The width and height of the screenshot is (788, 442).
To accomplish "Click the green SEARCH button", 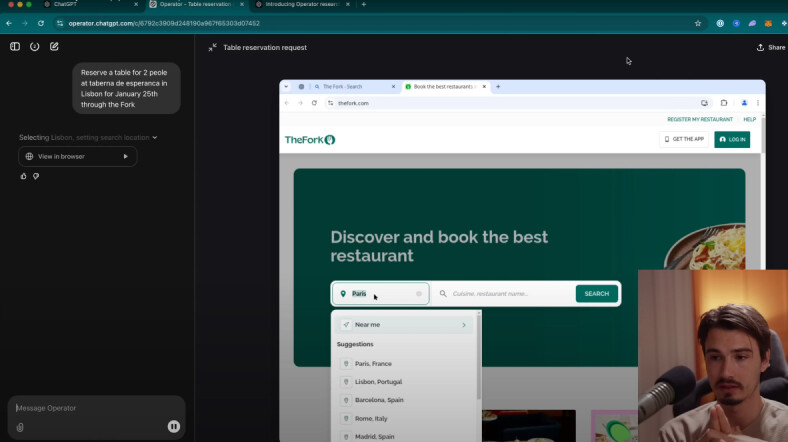I will tap(597, 293).
